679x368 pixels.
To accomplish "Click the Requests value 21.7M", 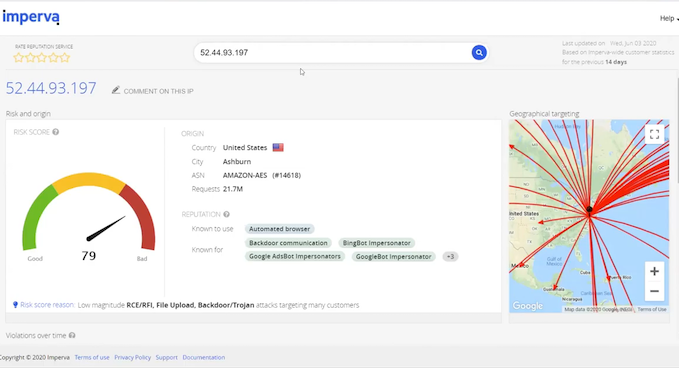I will point(233,189).
